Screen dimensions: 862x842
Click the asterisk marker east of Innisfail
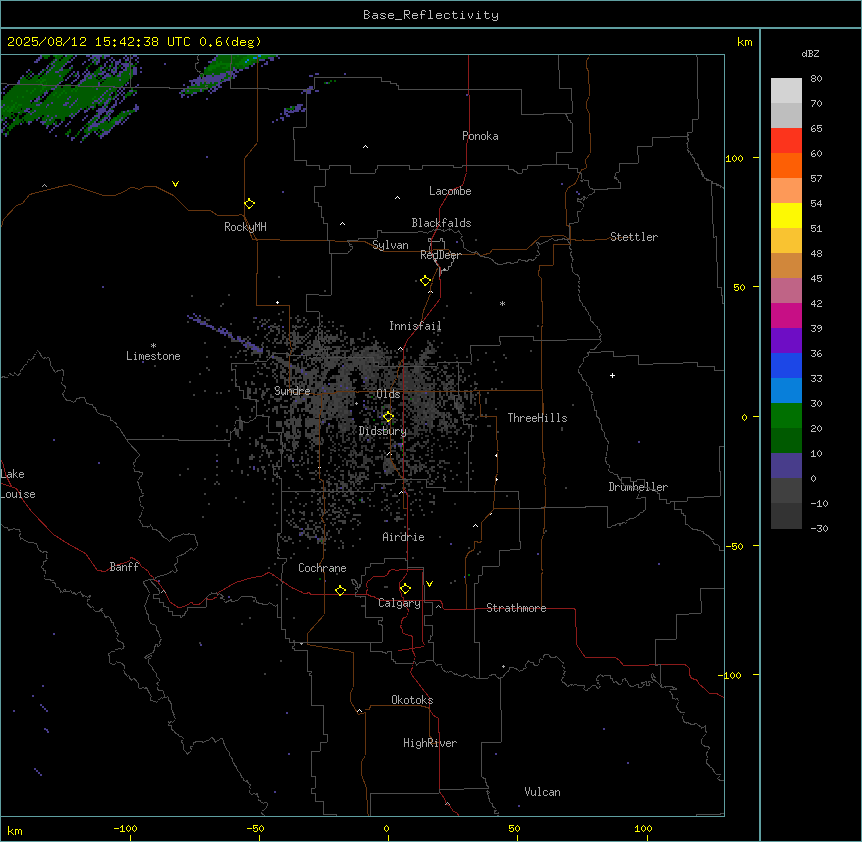coord(502,303)
